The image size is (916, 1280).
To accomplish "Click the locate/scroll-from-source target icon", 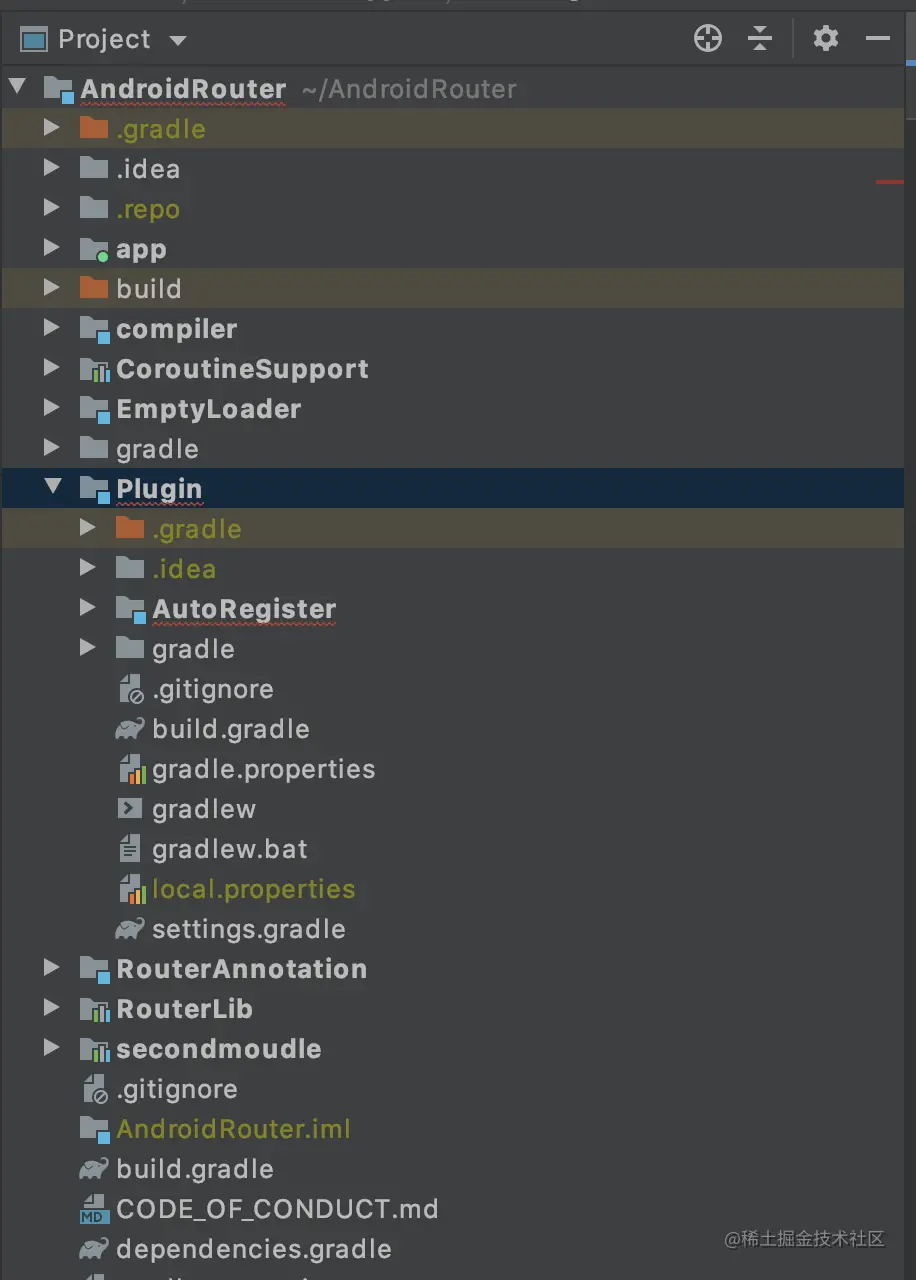I will (x=708, y=39).
